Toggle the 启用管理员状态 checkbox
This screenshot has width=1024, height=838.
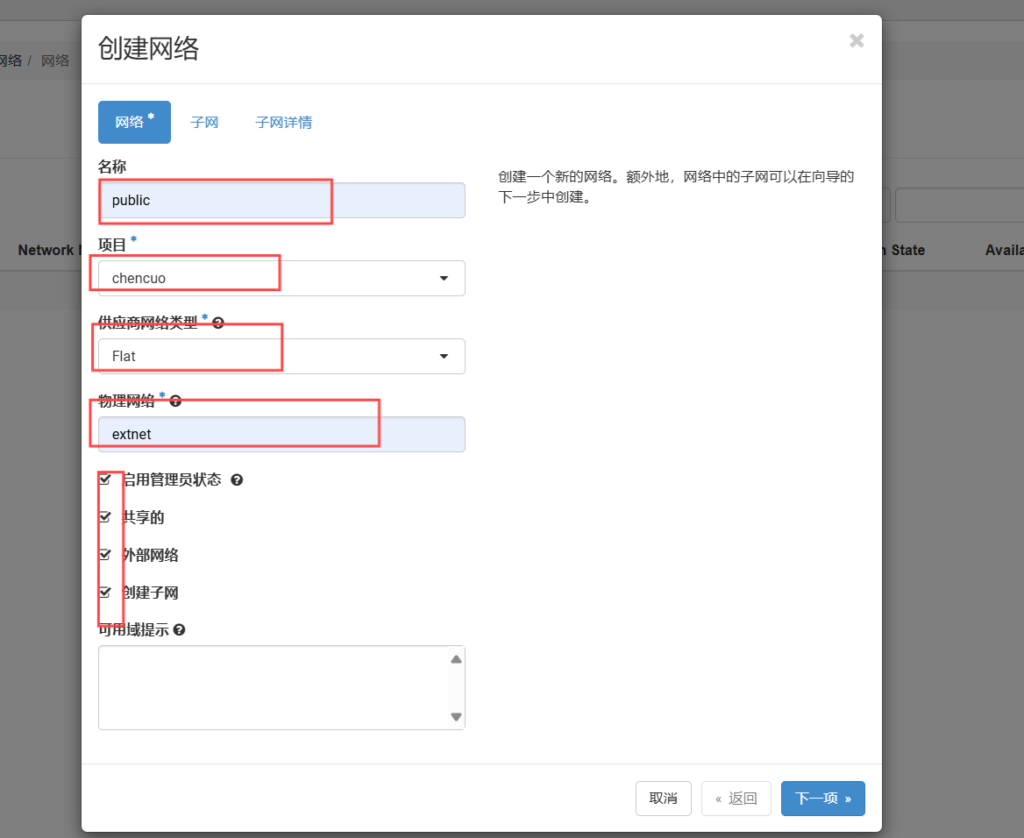105,480
